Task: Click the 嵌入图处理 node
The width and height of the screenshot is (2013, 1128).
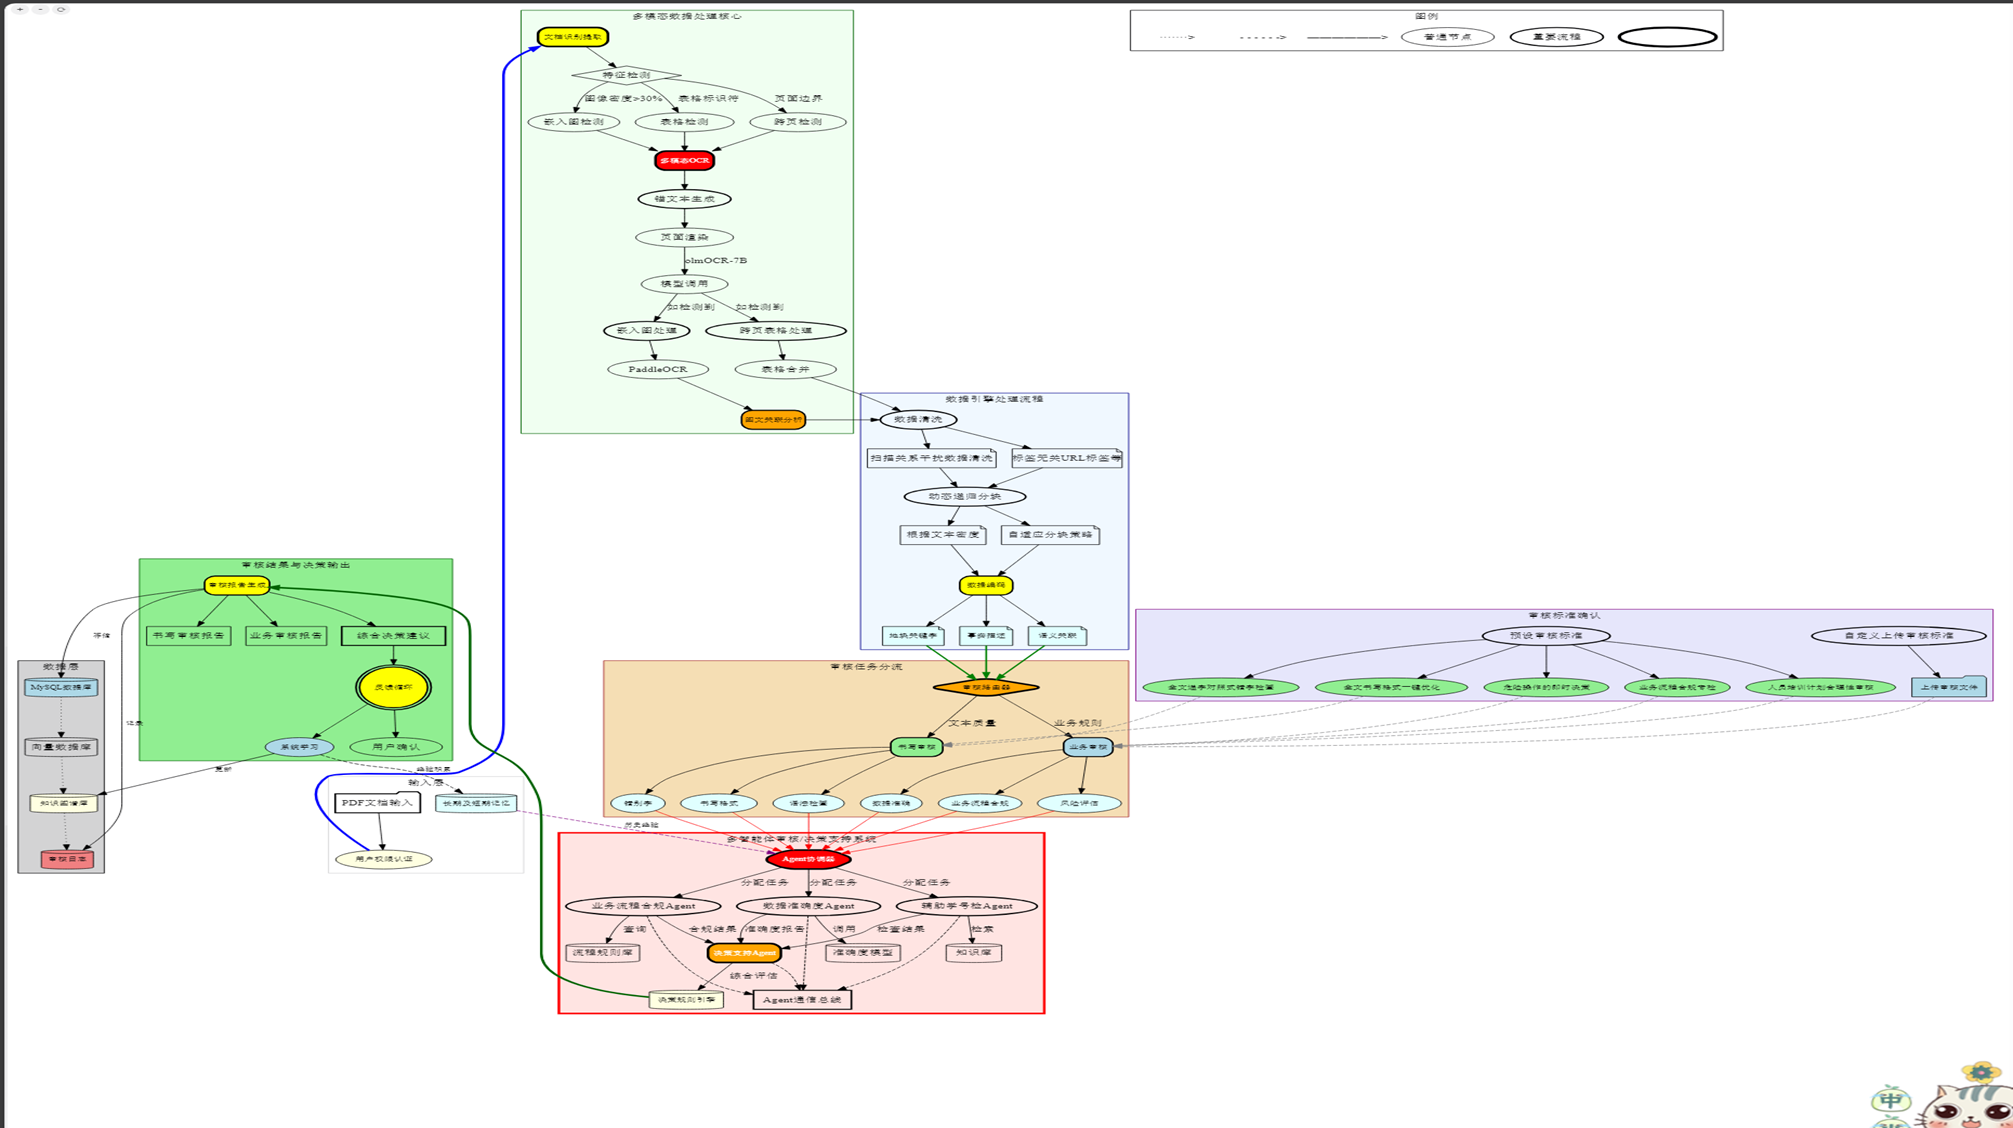Action: pyautogui.click(x=647, y=330)
